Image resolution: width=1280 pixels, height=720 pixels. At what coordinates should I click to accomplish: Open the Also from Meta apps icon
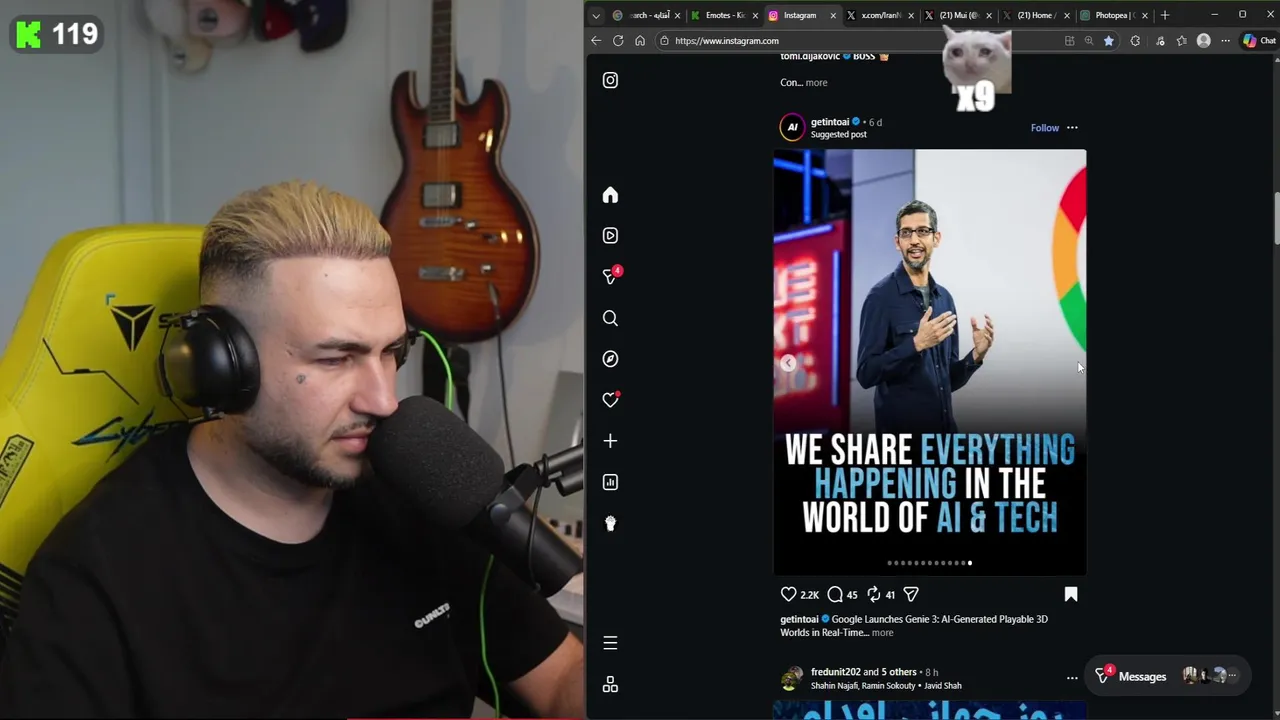click(x=610, y=685)
